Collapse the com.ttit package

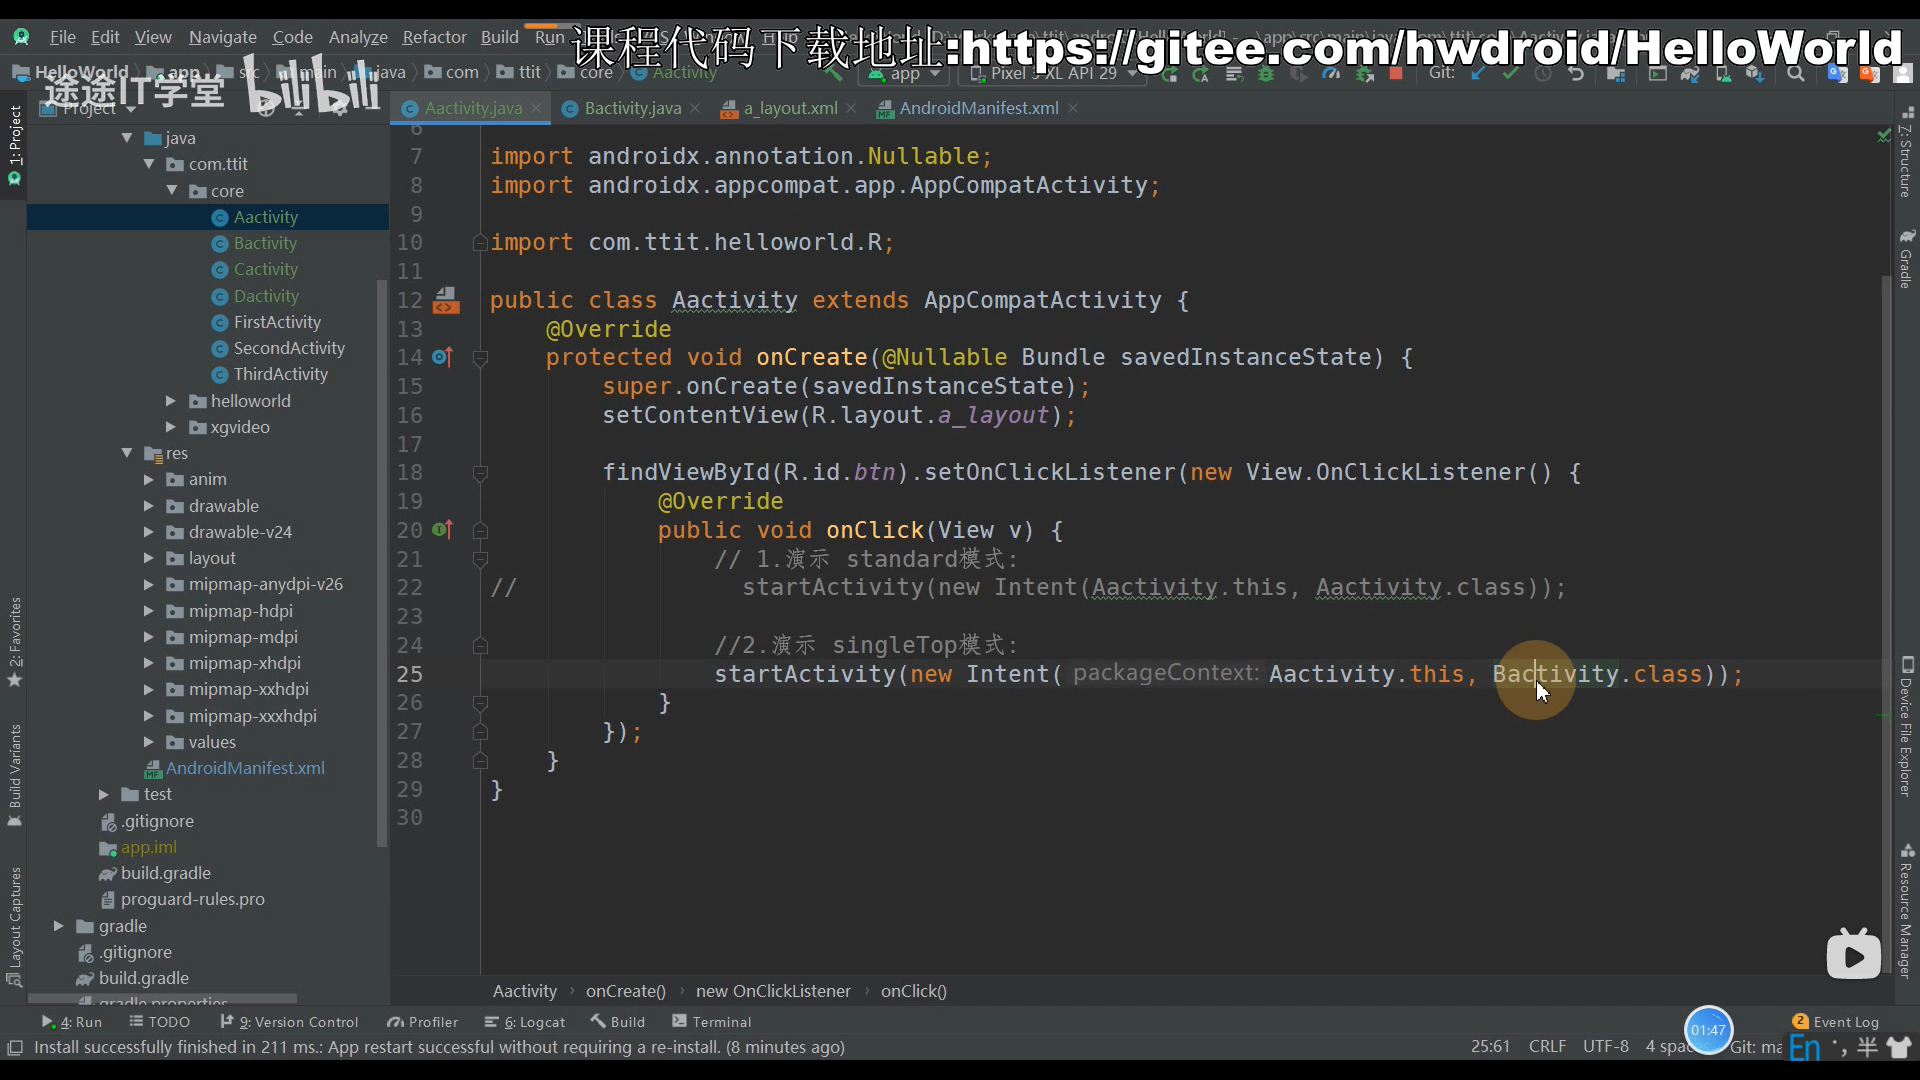(x=149, y=164)
